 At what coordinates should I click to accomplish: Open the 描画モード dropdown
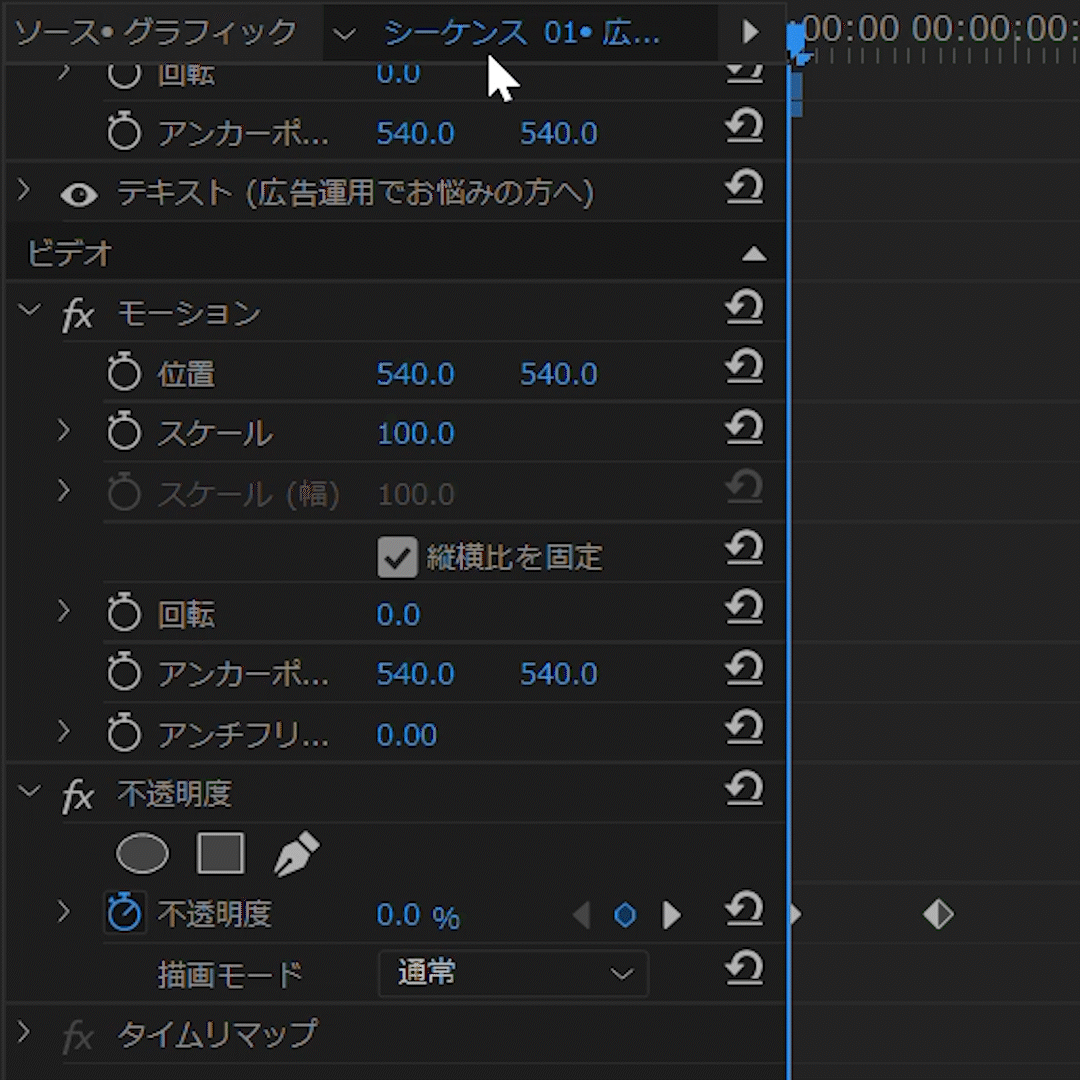pos(513,974)
